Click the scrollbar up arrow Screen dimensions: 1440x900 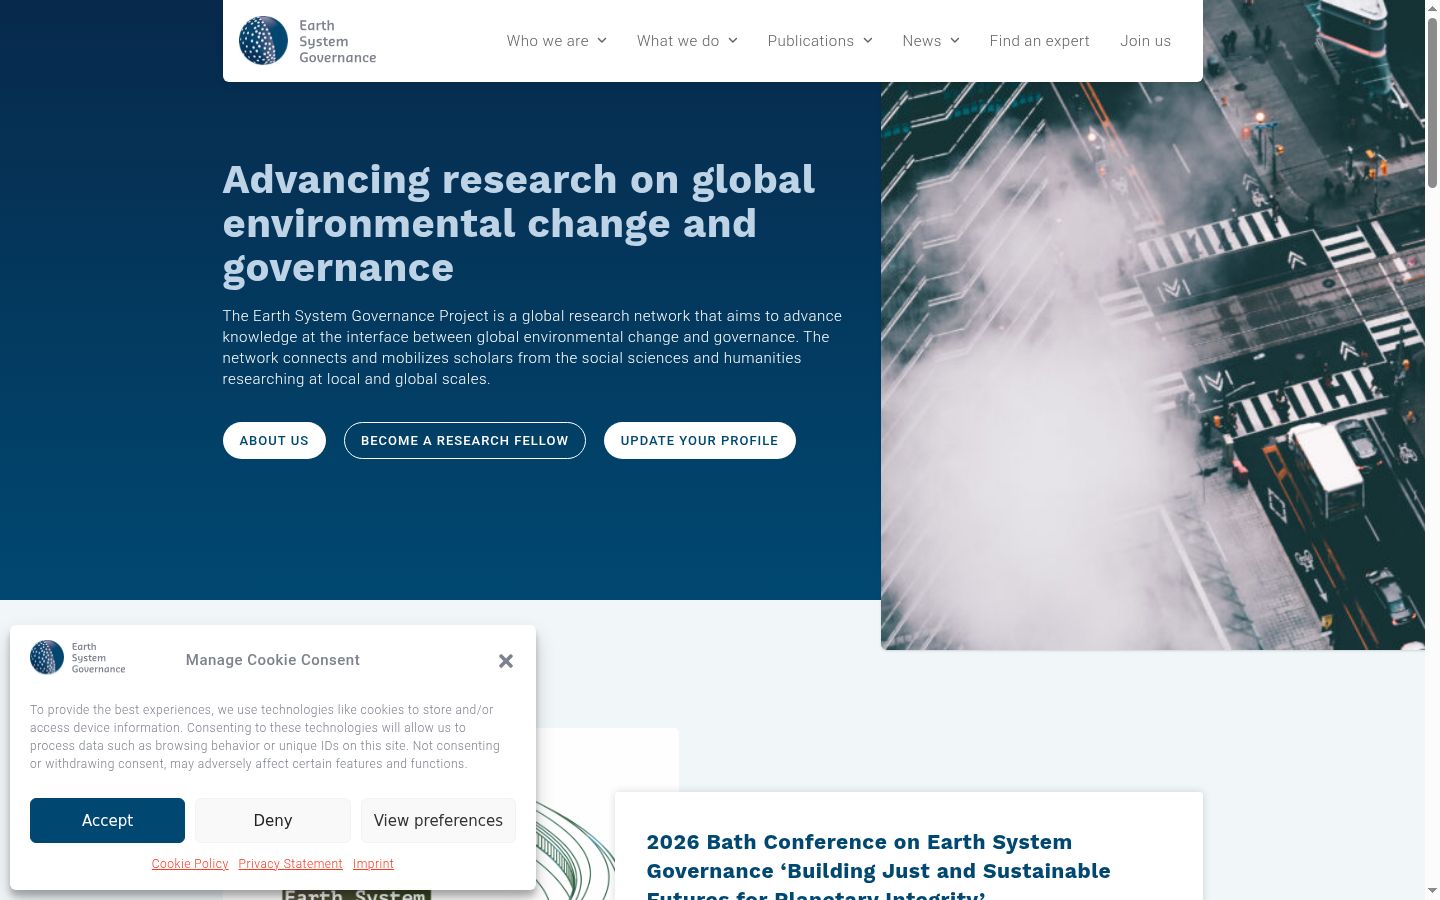coord(1432,8)
